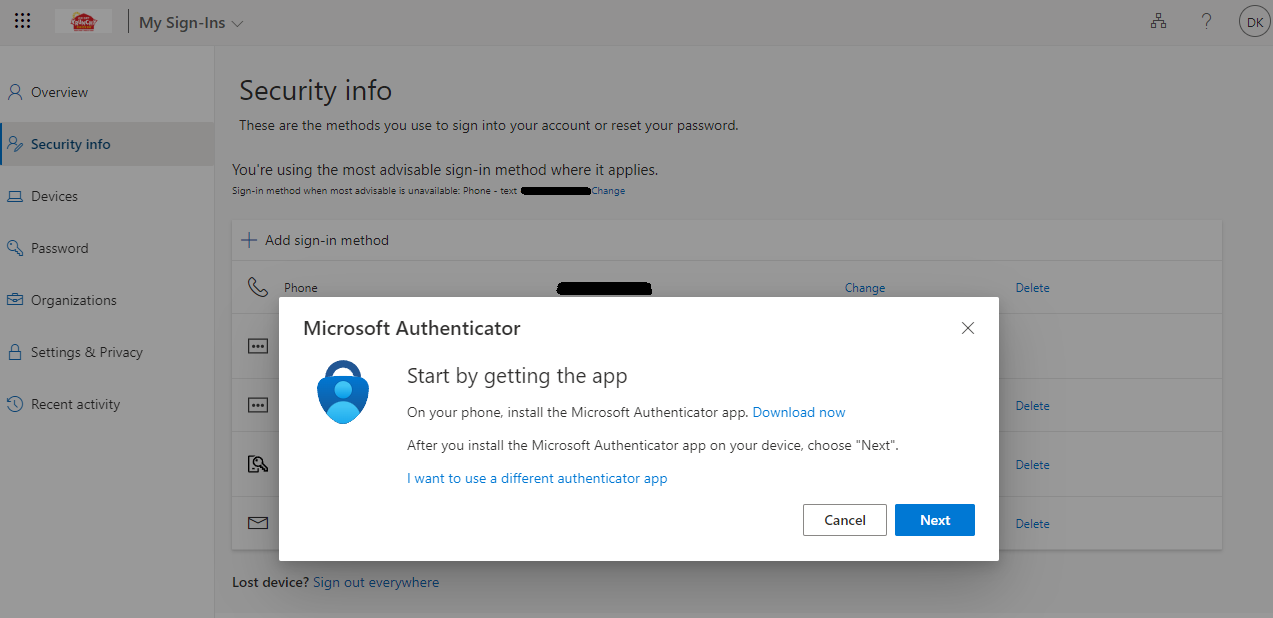View Recent activity in sidebar
The image size is (1273, 618).
75,404
